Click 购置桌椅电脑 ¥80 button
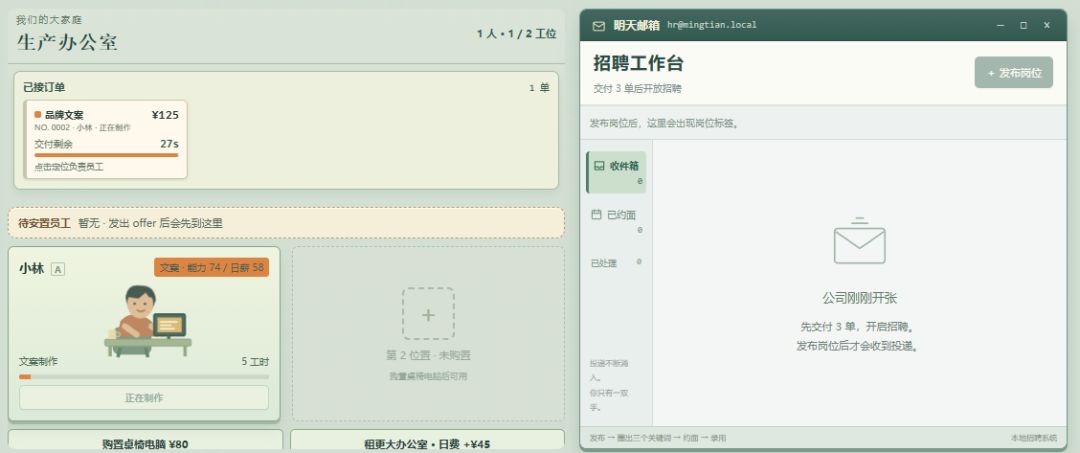1080x453 pixels. pos(145,442)
